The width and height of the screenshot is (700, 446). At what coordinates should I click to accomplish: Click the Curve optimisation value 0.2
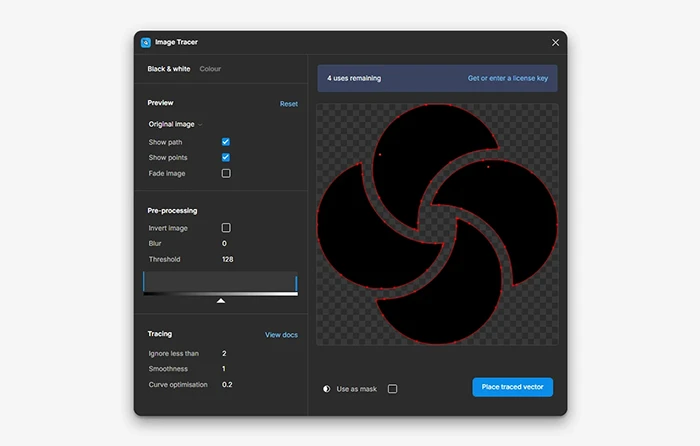(227, 385)
